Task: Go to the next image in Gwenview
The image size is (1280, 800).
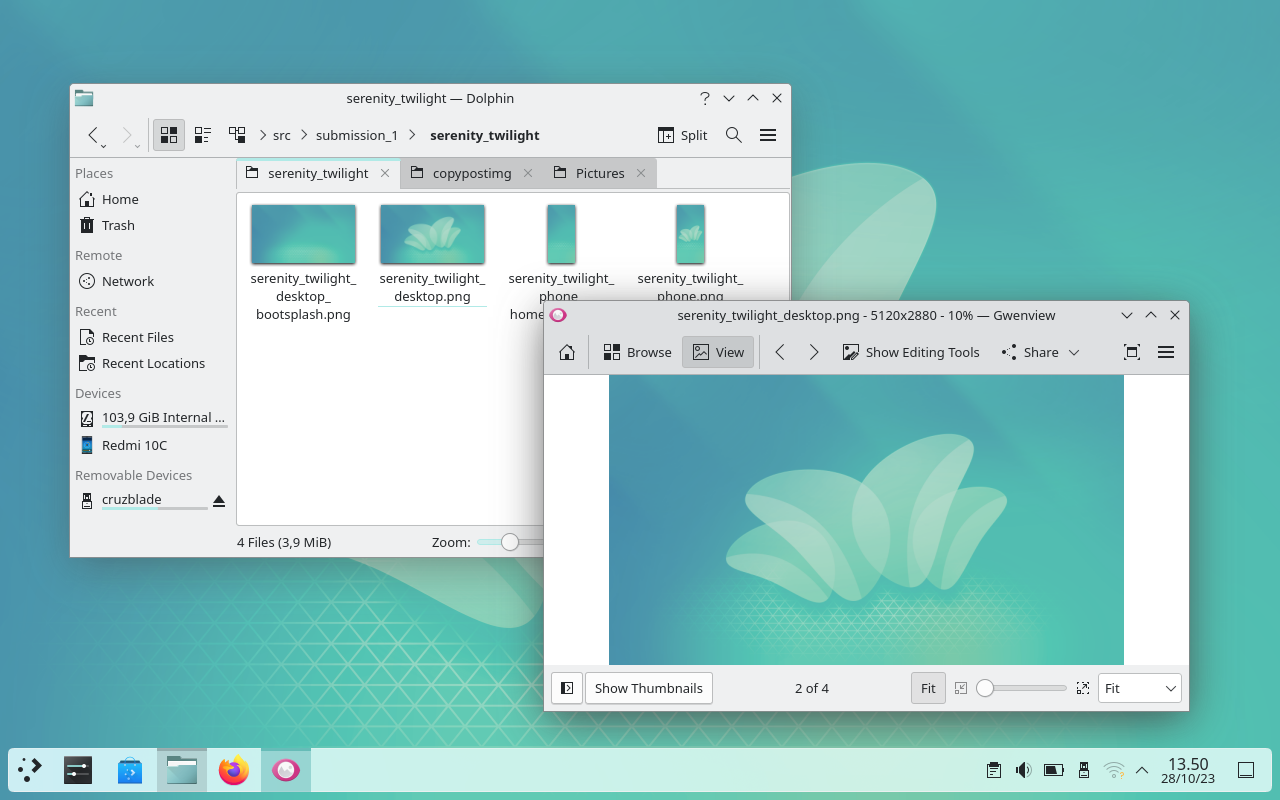Action: click(814, 352)
